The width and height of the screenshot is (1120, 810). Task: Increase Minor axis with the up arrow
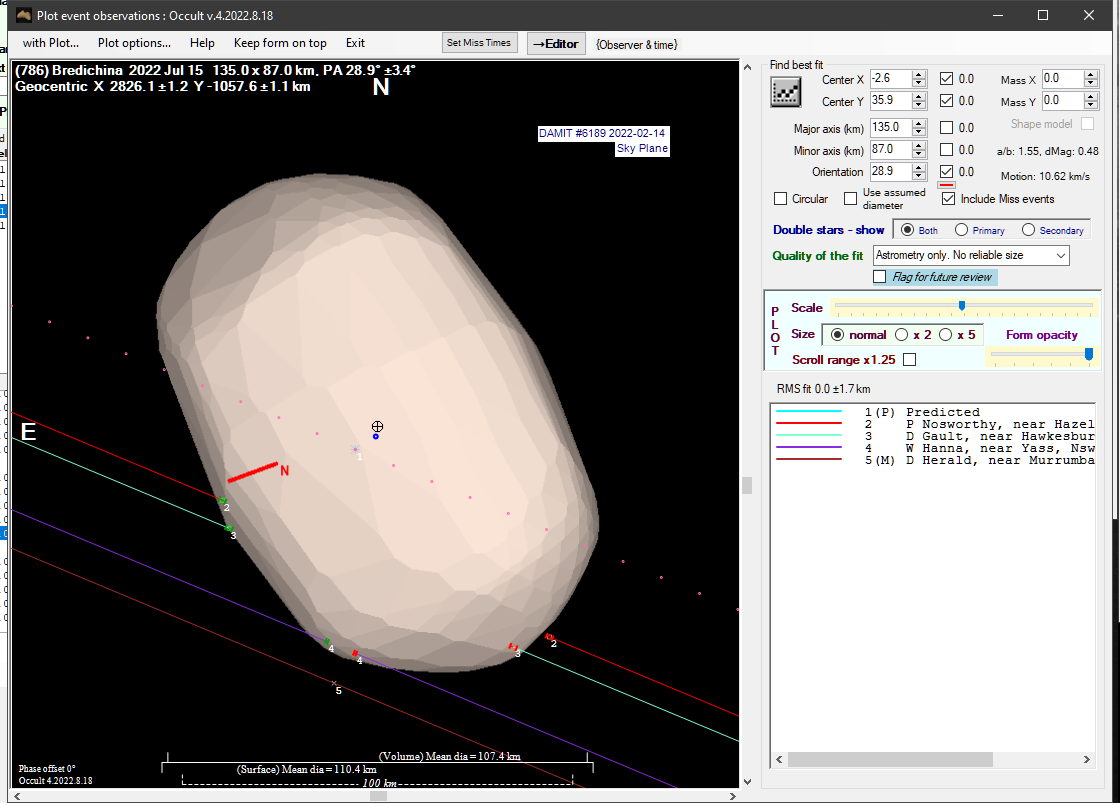tap(919, 146)
